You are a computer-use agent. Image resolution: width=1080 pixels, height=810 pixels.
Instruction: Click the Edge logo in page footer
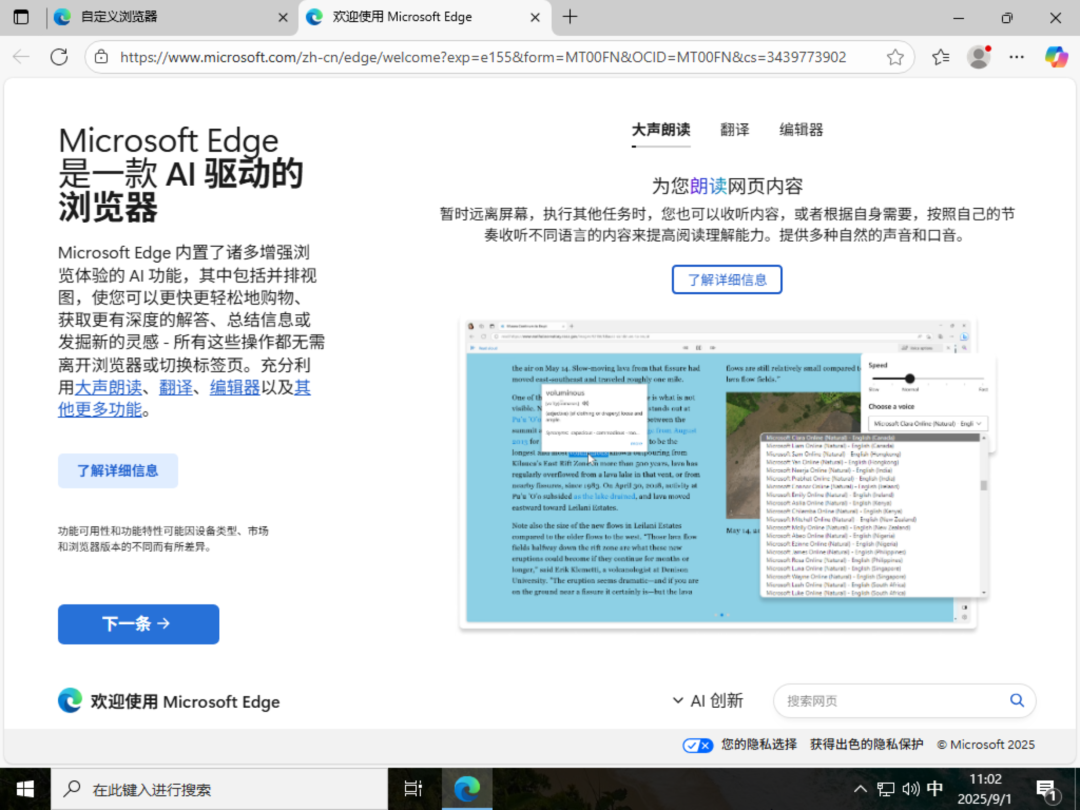click(70, 701)
